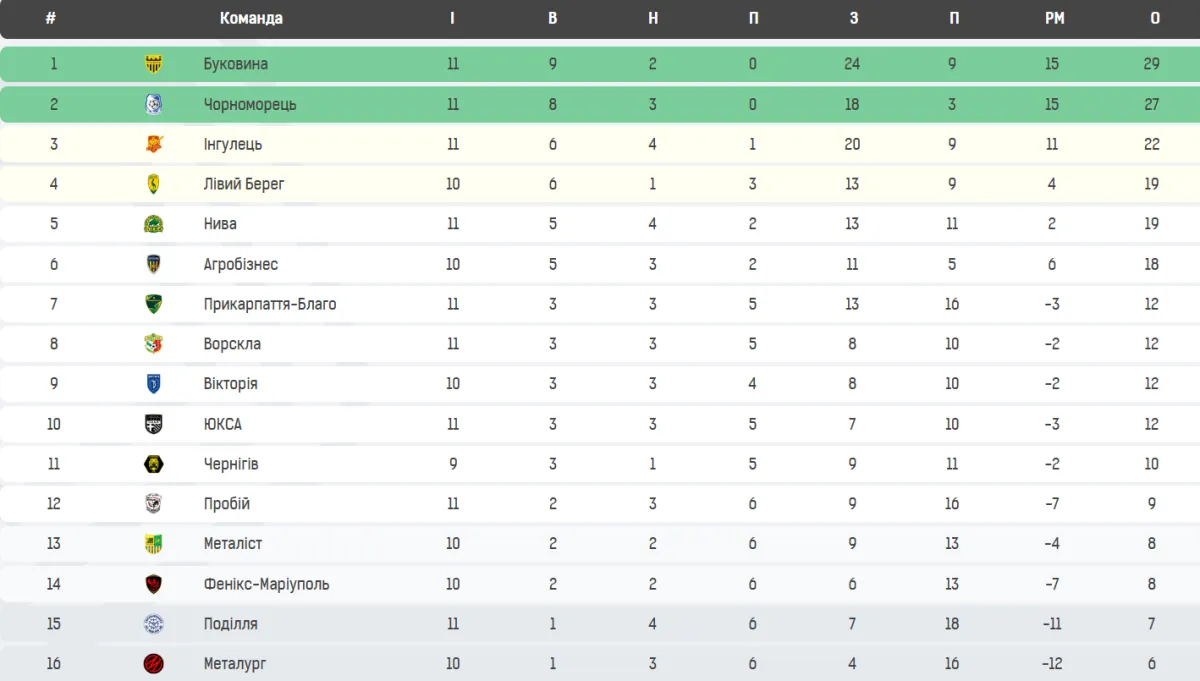The image size is (1200, 681).
Task: Click the ЮКСА team badge
Action: 153,424
